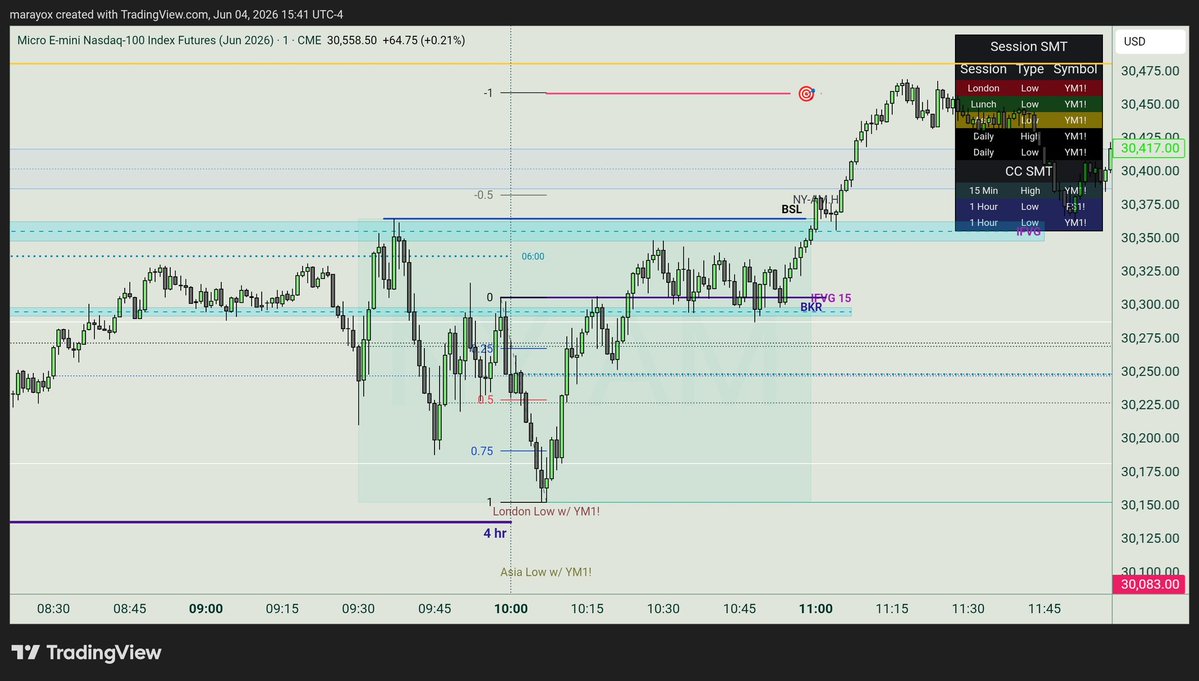Click the 08:30 time axis label

point(54,609)
